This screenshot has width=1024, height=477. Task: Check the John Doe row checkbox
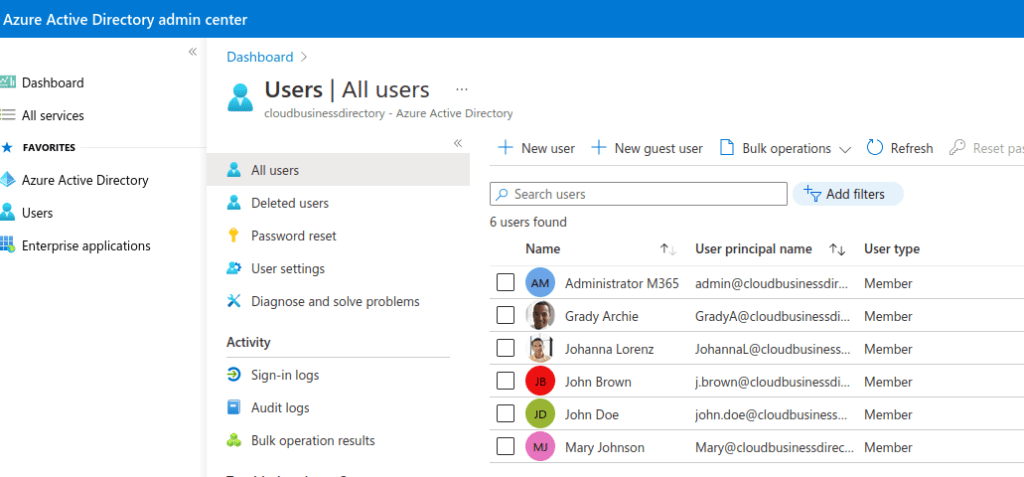coord(505,413)
